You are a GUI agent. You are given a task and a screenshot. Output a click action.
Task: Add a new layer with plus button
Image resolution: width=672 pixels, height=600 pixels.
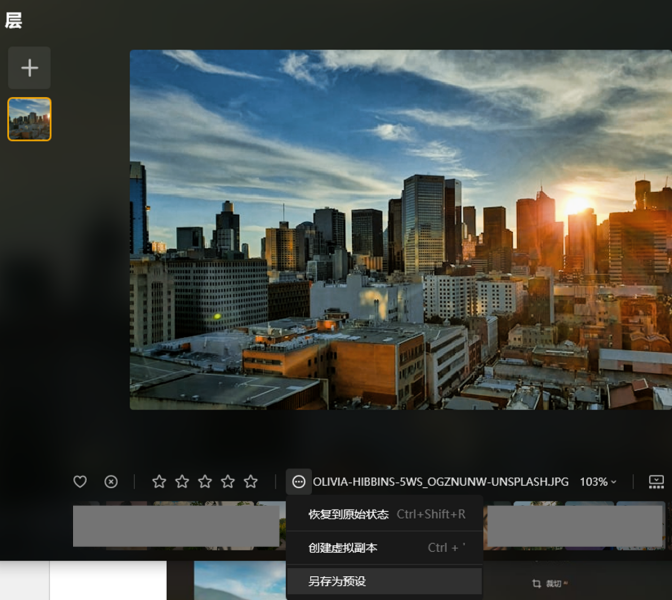click(x=29, y=68)
